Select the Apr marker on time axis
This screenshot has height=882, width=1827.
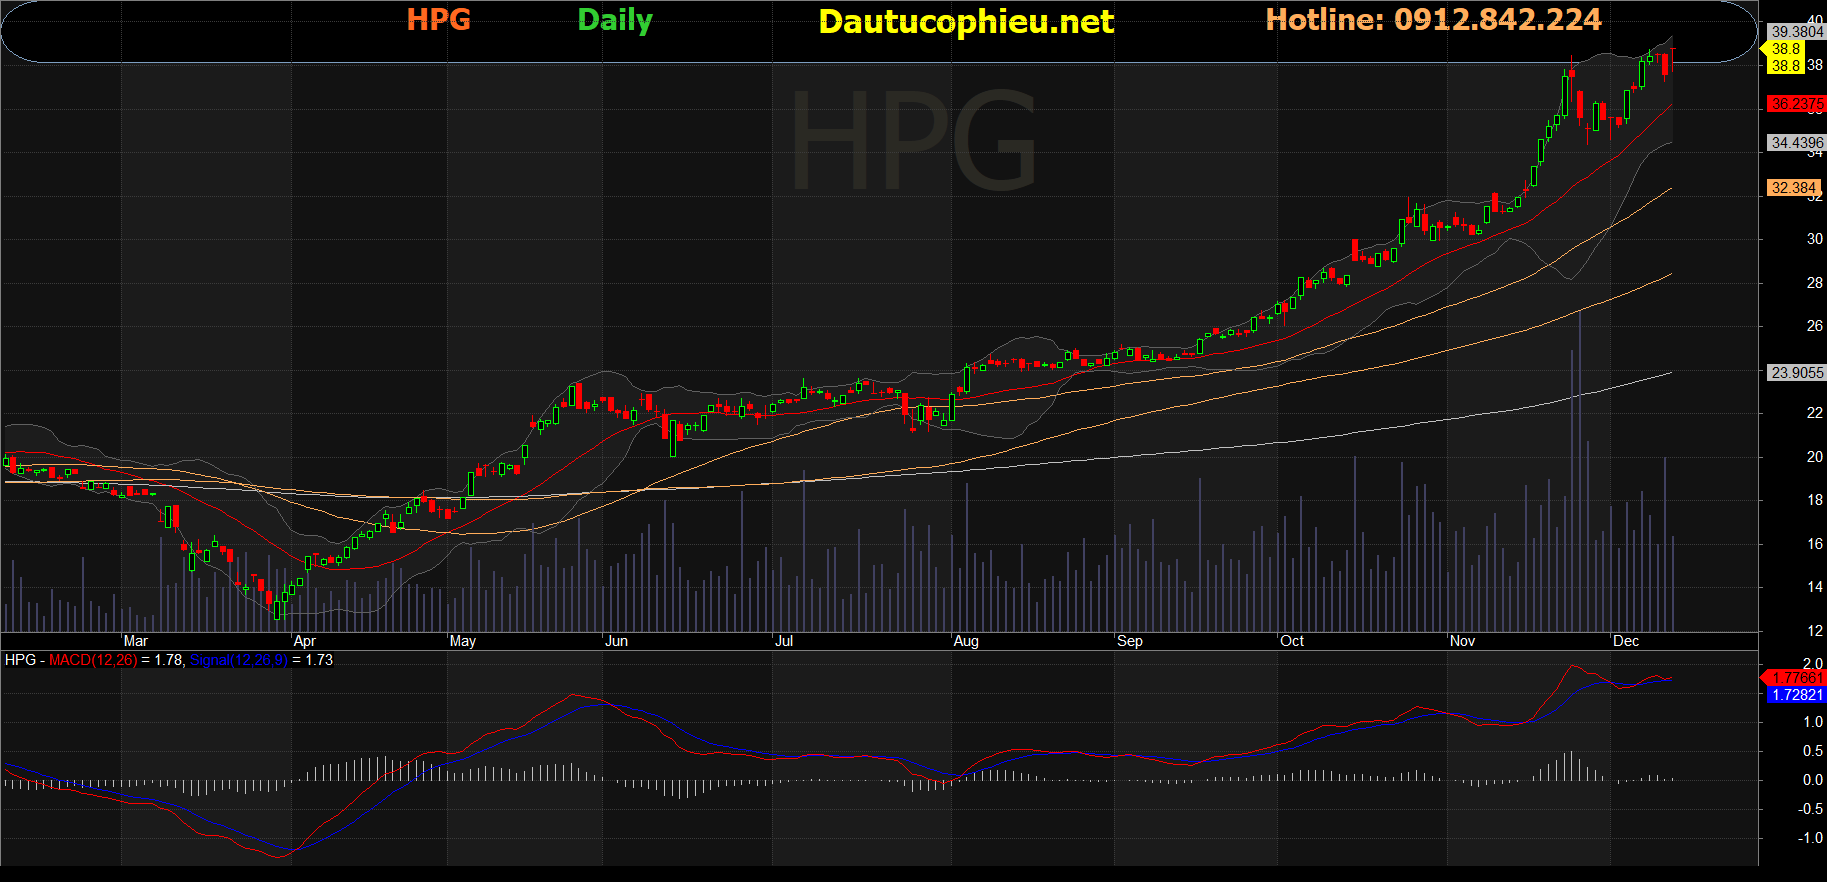pyautogui.click(x=305, y=641)
